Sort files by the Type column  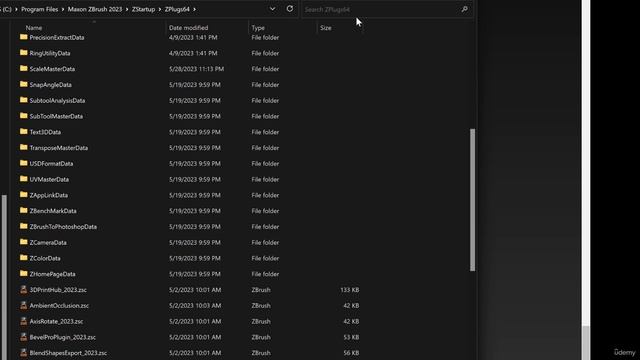pyautogui.click(x=258, y=28)
